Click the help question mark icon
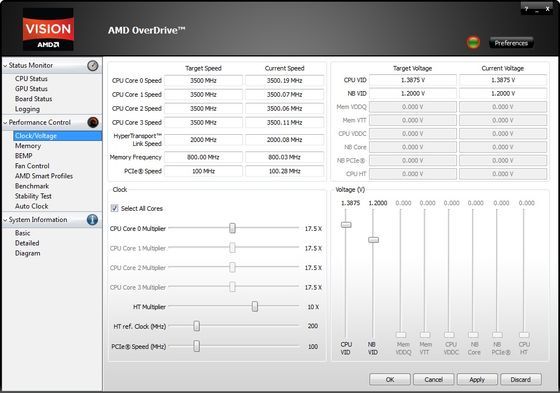 coord(526,9)
